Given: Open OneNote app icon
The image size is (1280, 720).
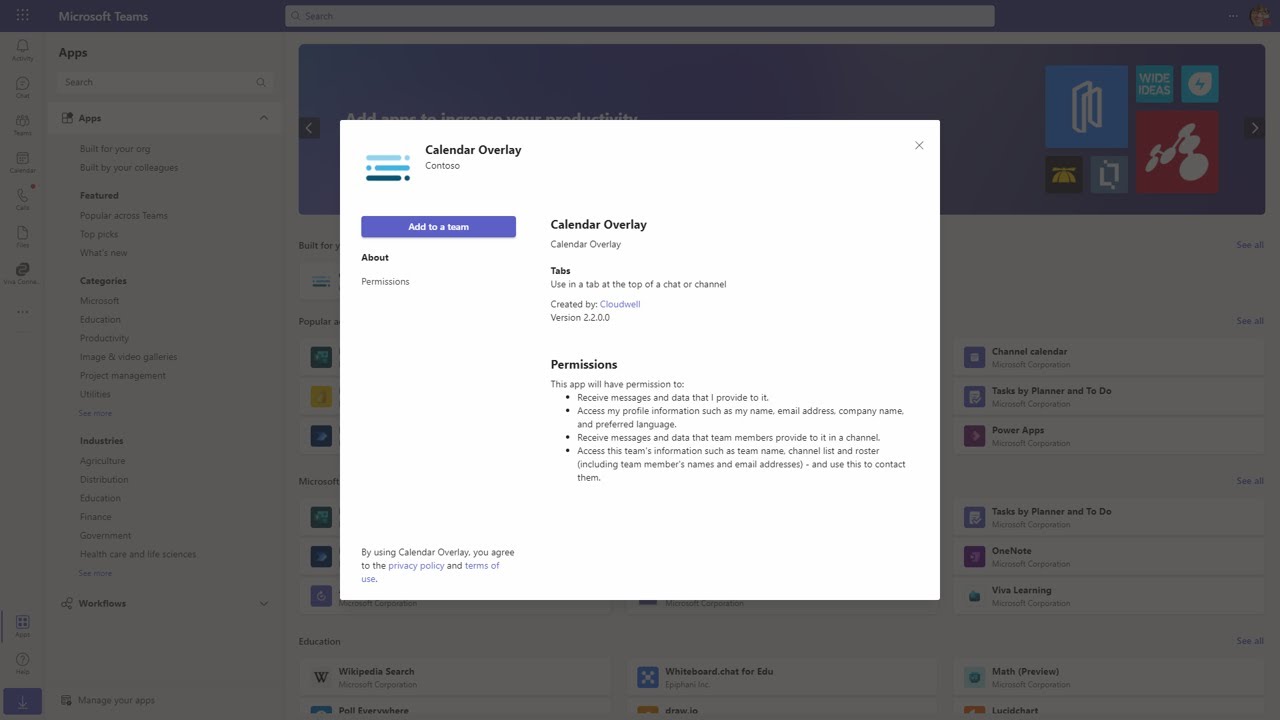Looking at the screenshot, I should (x=974, y=556).
